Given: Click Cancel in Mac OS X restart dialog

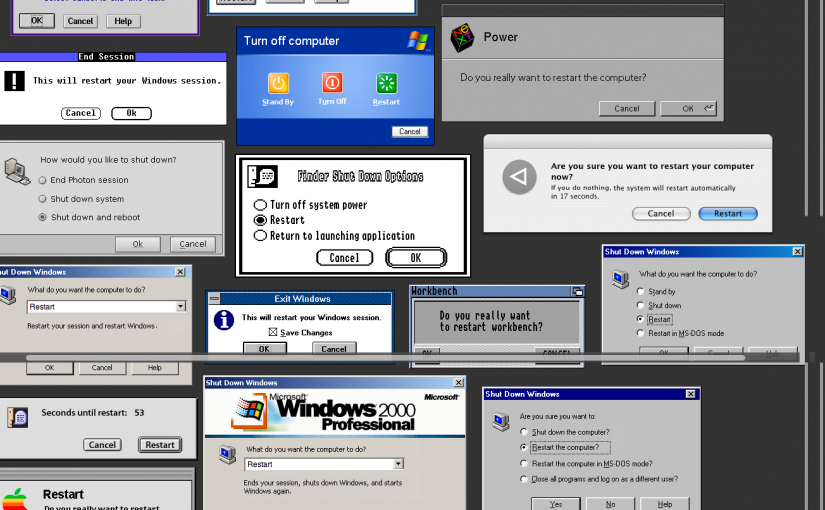Looking at the screenshot, I should (661, 214).
